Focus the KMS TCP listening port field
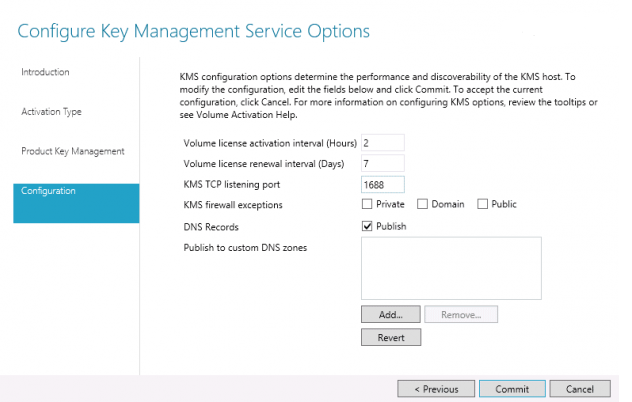 point(382,184)
